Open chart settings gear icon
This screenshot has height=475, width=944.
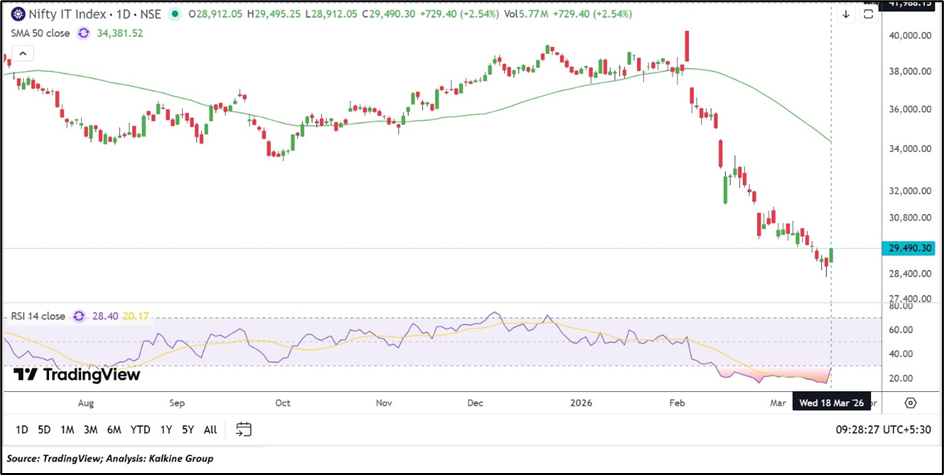[910, 402]
